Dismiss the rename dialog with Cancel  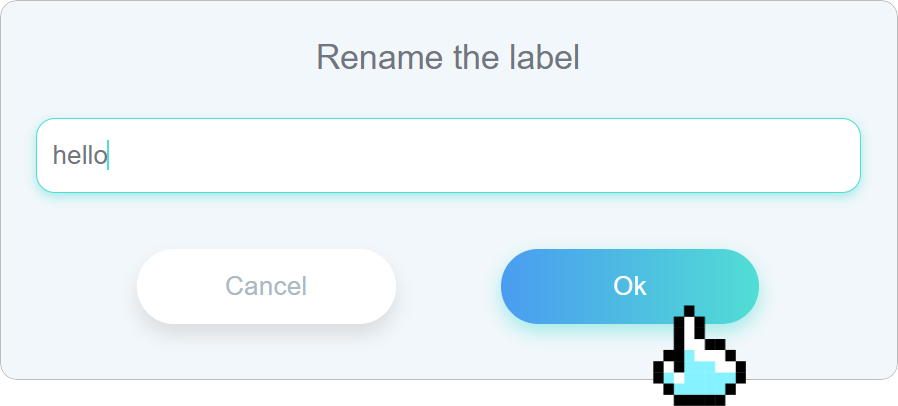coord(266,286)
